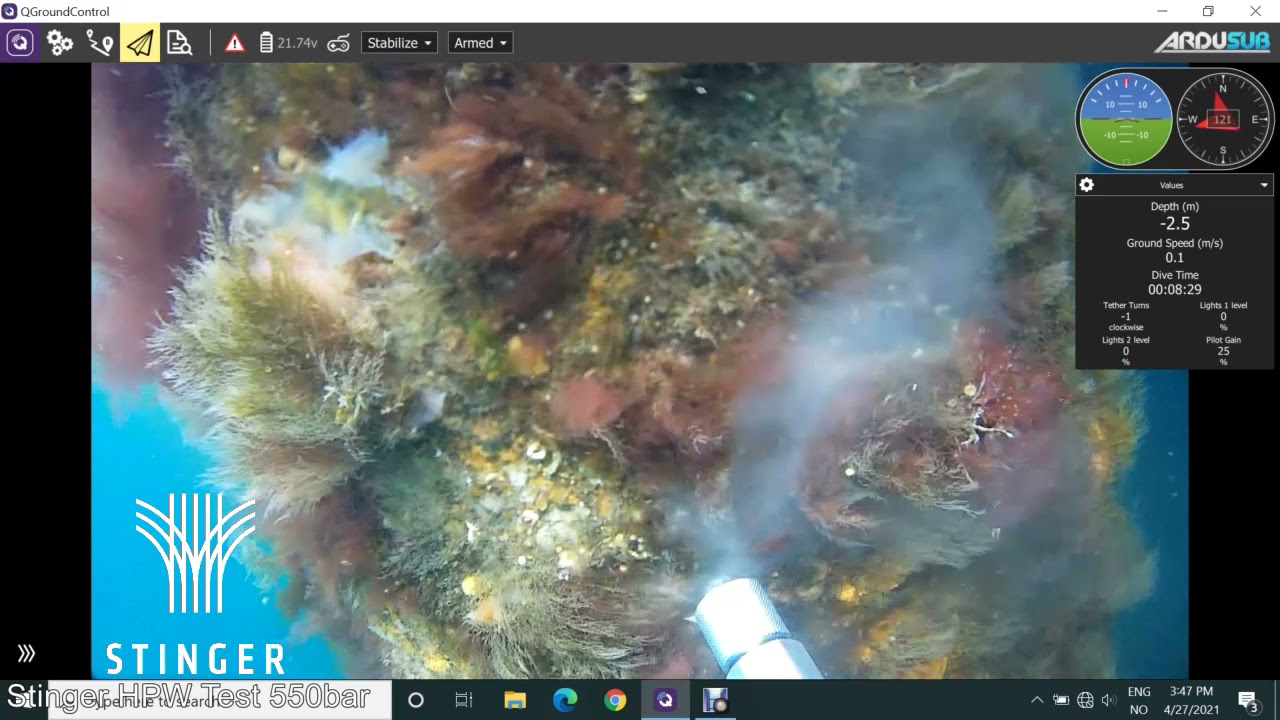Open joystick status gamepad icon

pos(339,43)
